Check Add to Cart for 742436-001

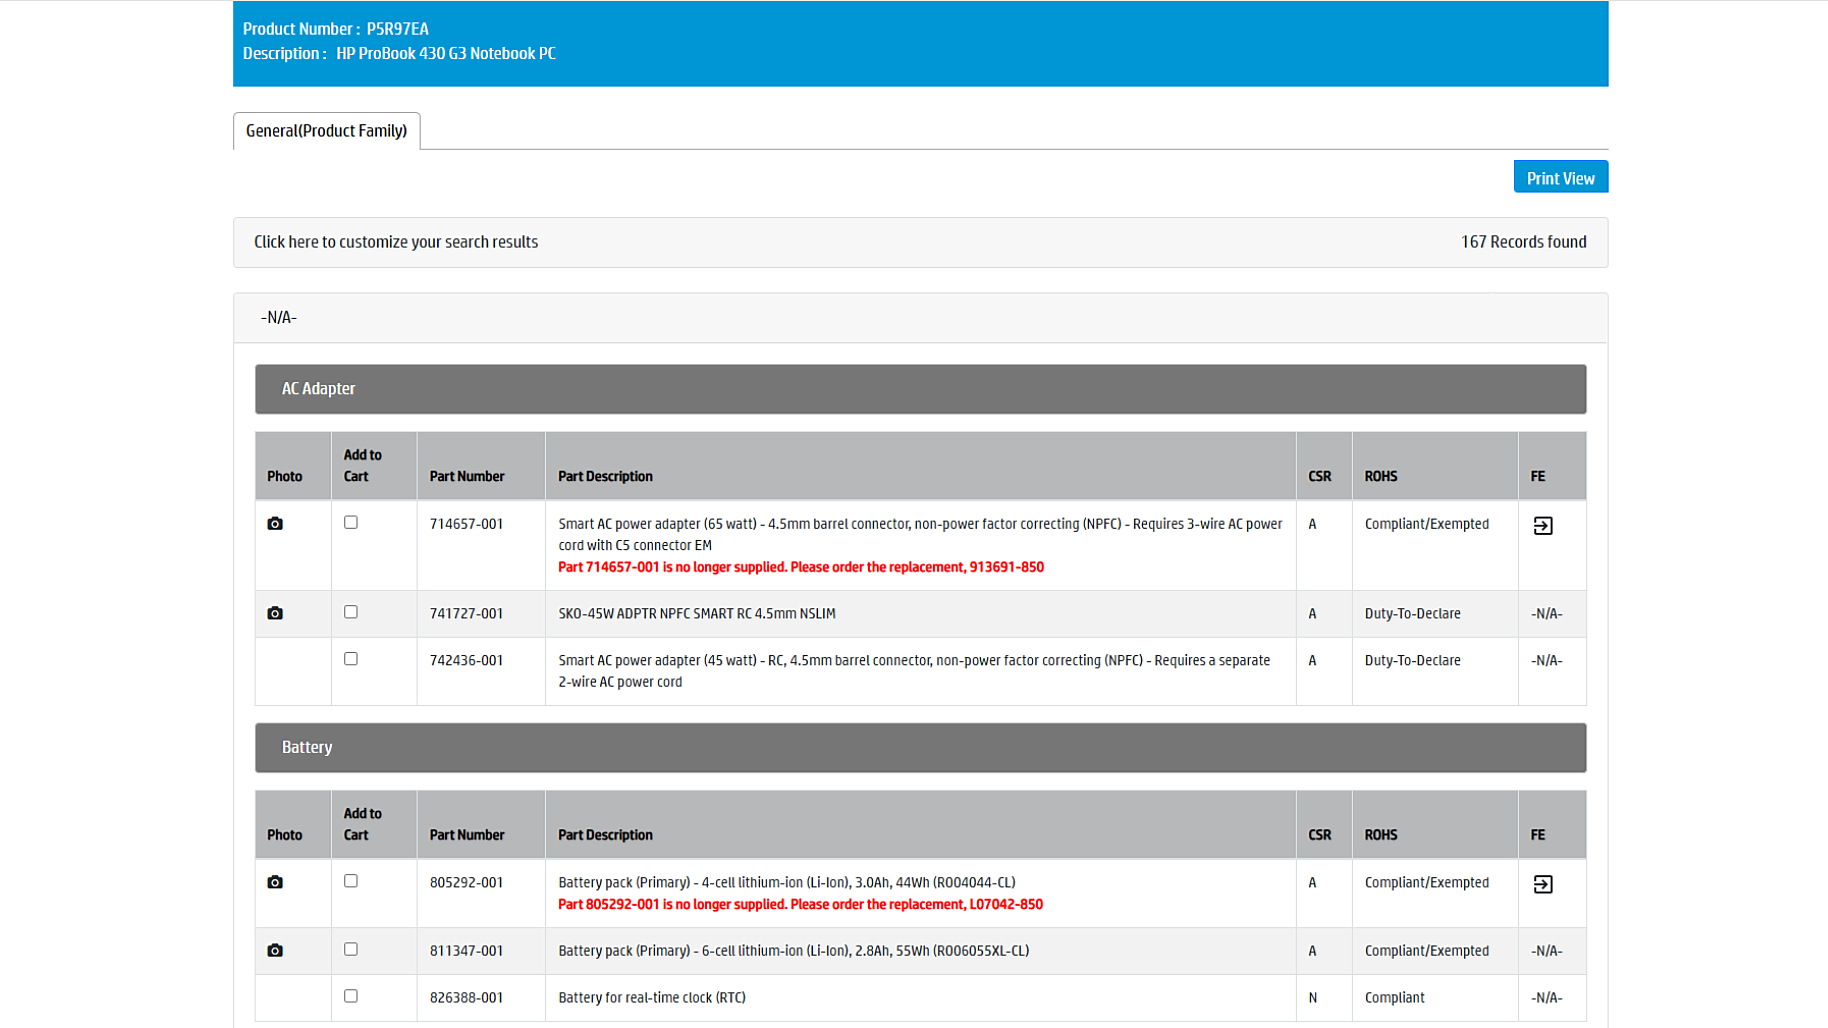pos(351,659)
